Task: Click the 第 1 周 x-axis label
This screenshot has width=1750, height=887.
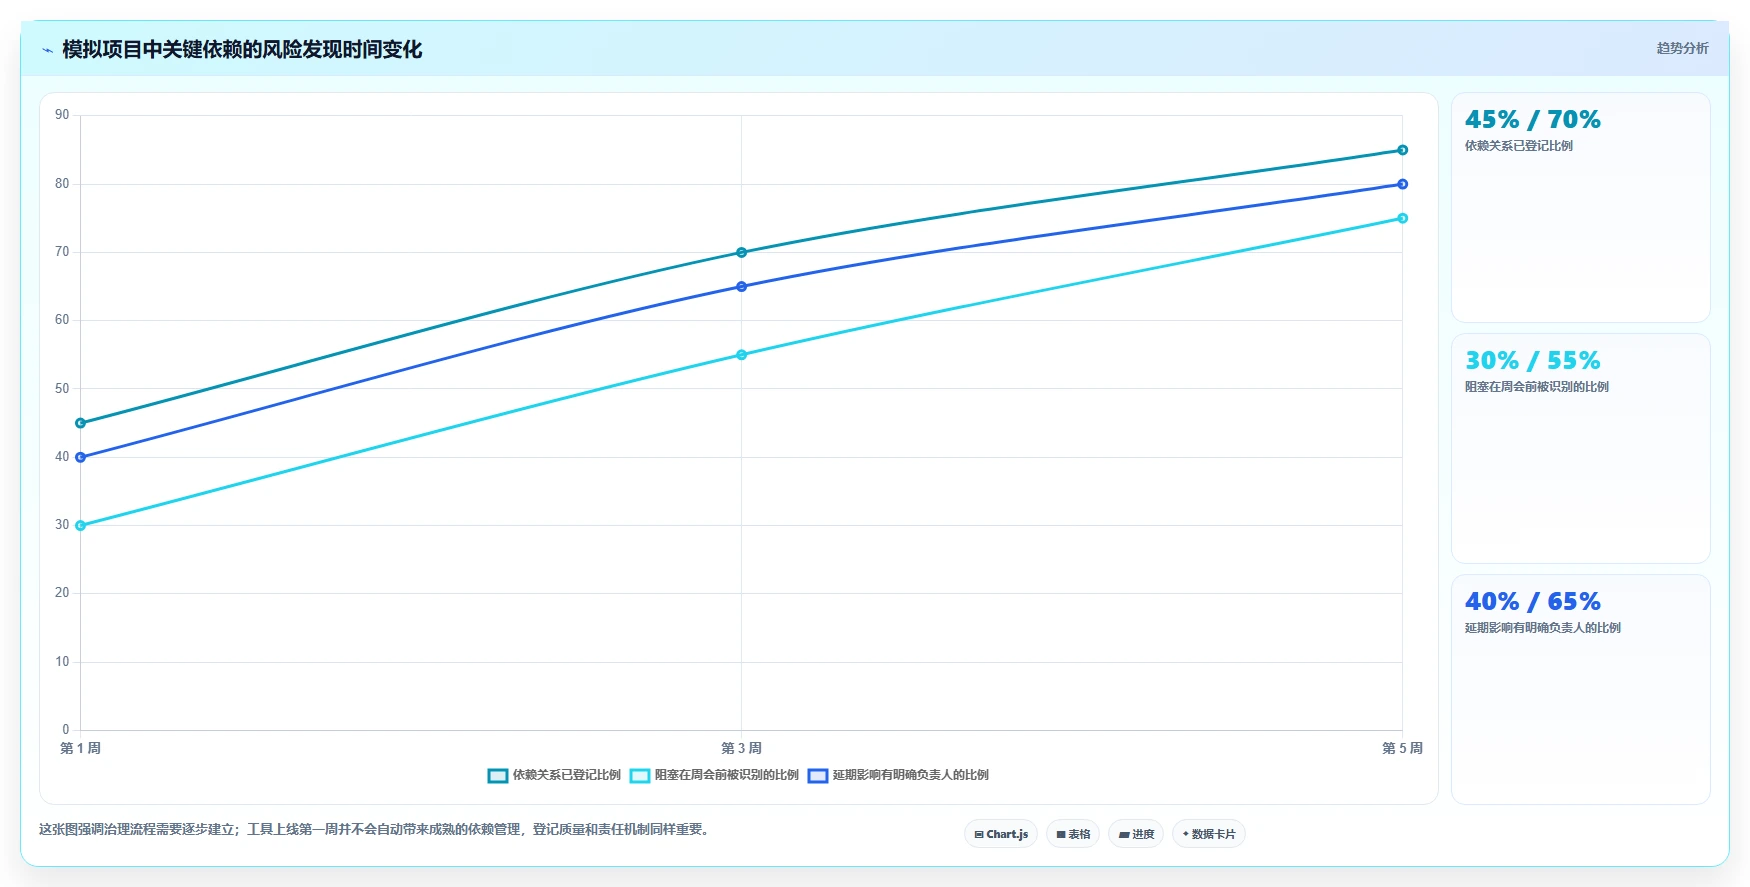Action: tap(80, 748)
